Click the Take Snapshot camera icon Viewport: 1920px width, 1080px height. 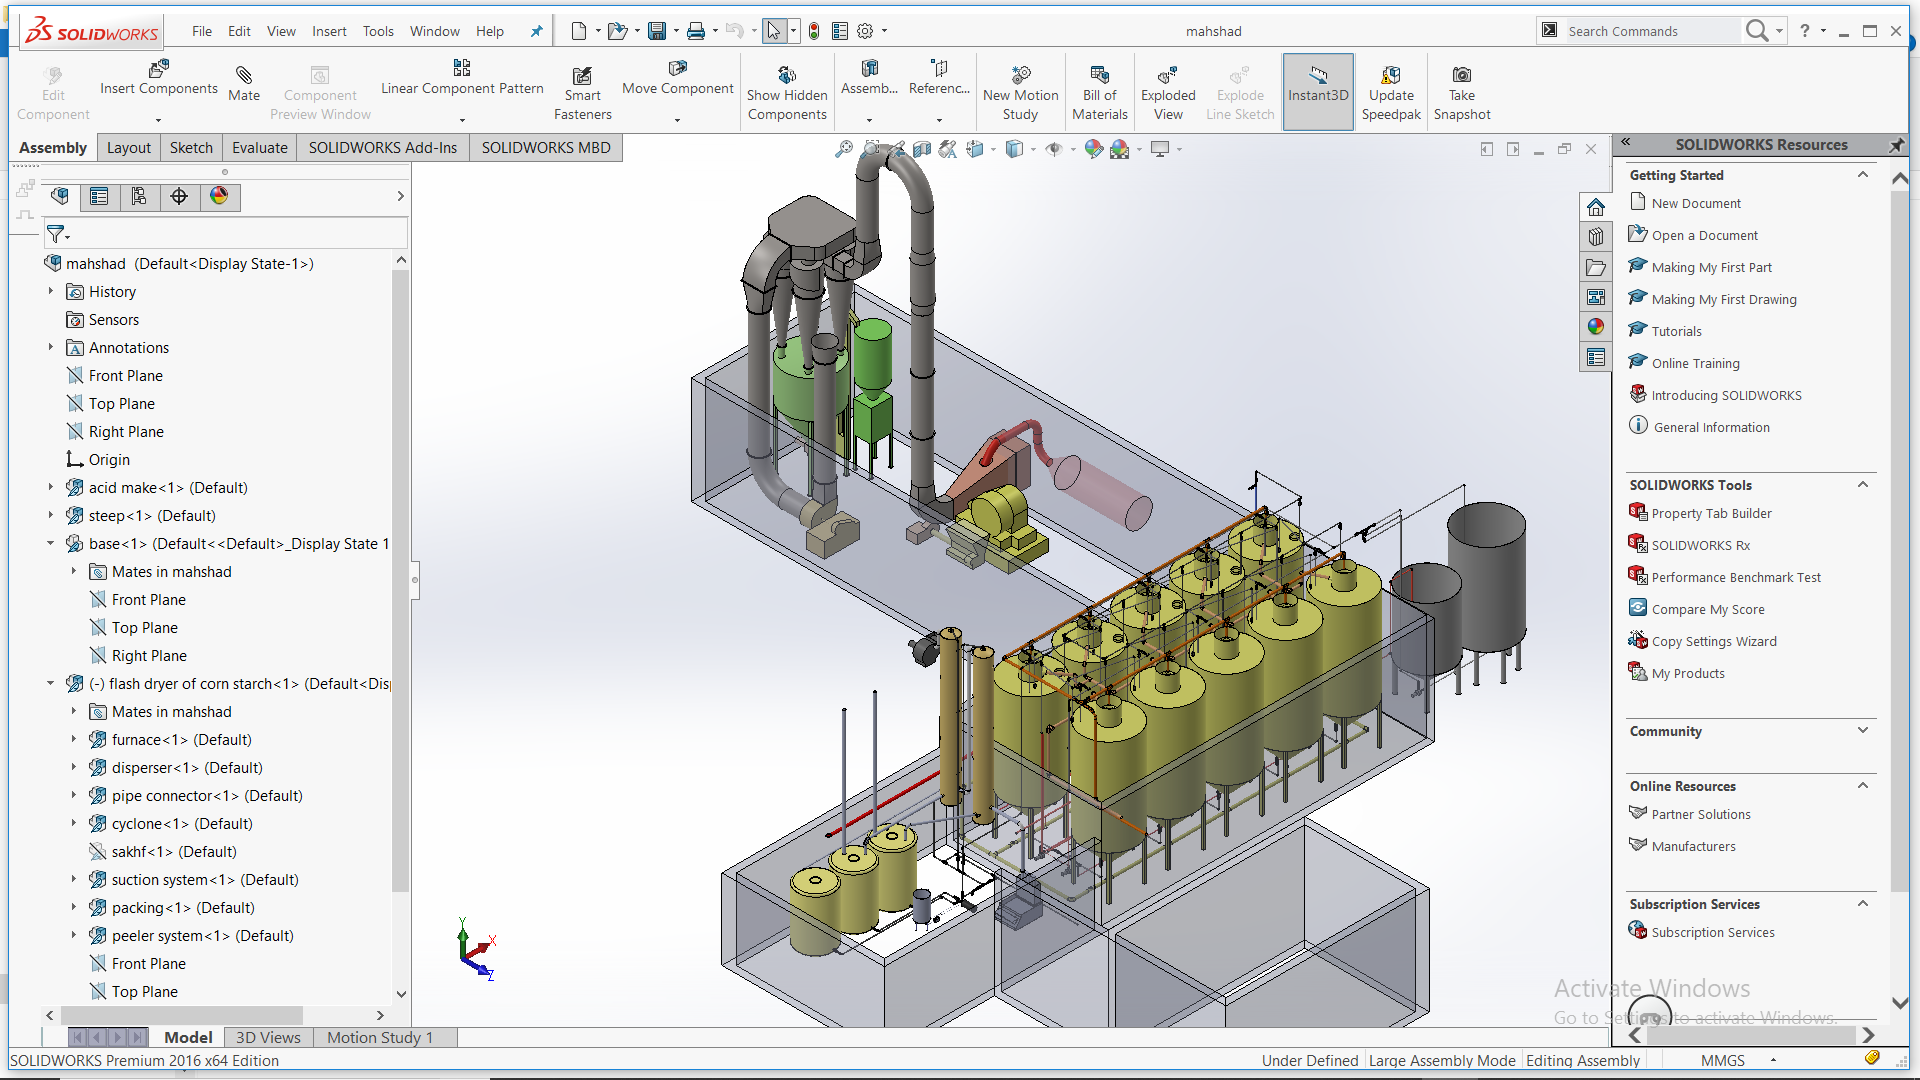[x=1461, y=75]
